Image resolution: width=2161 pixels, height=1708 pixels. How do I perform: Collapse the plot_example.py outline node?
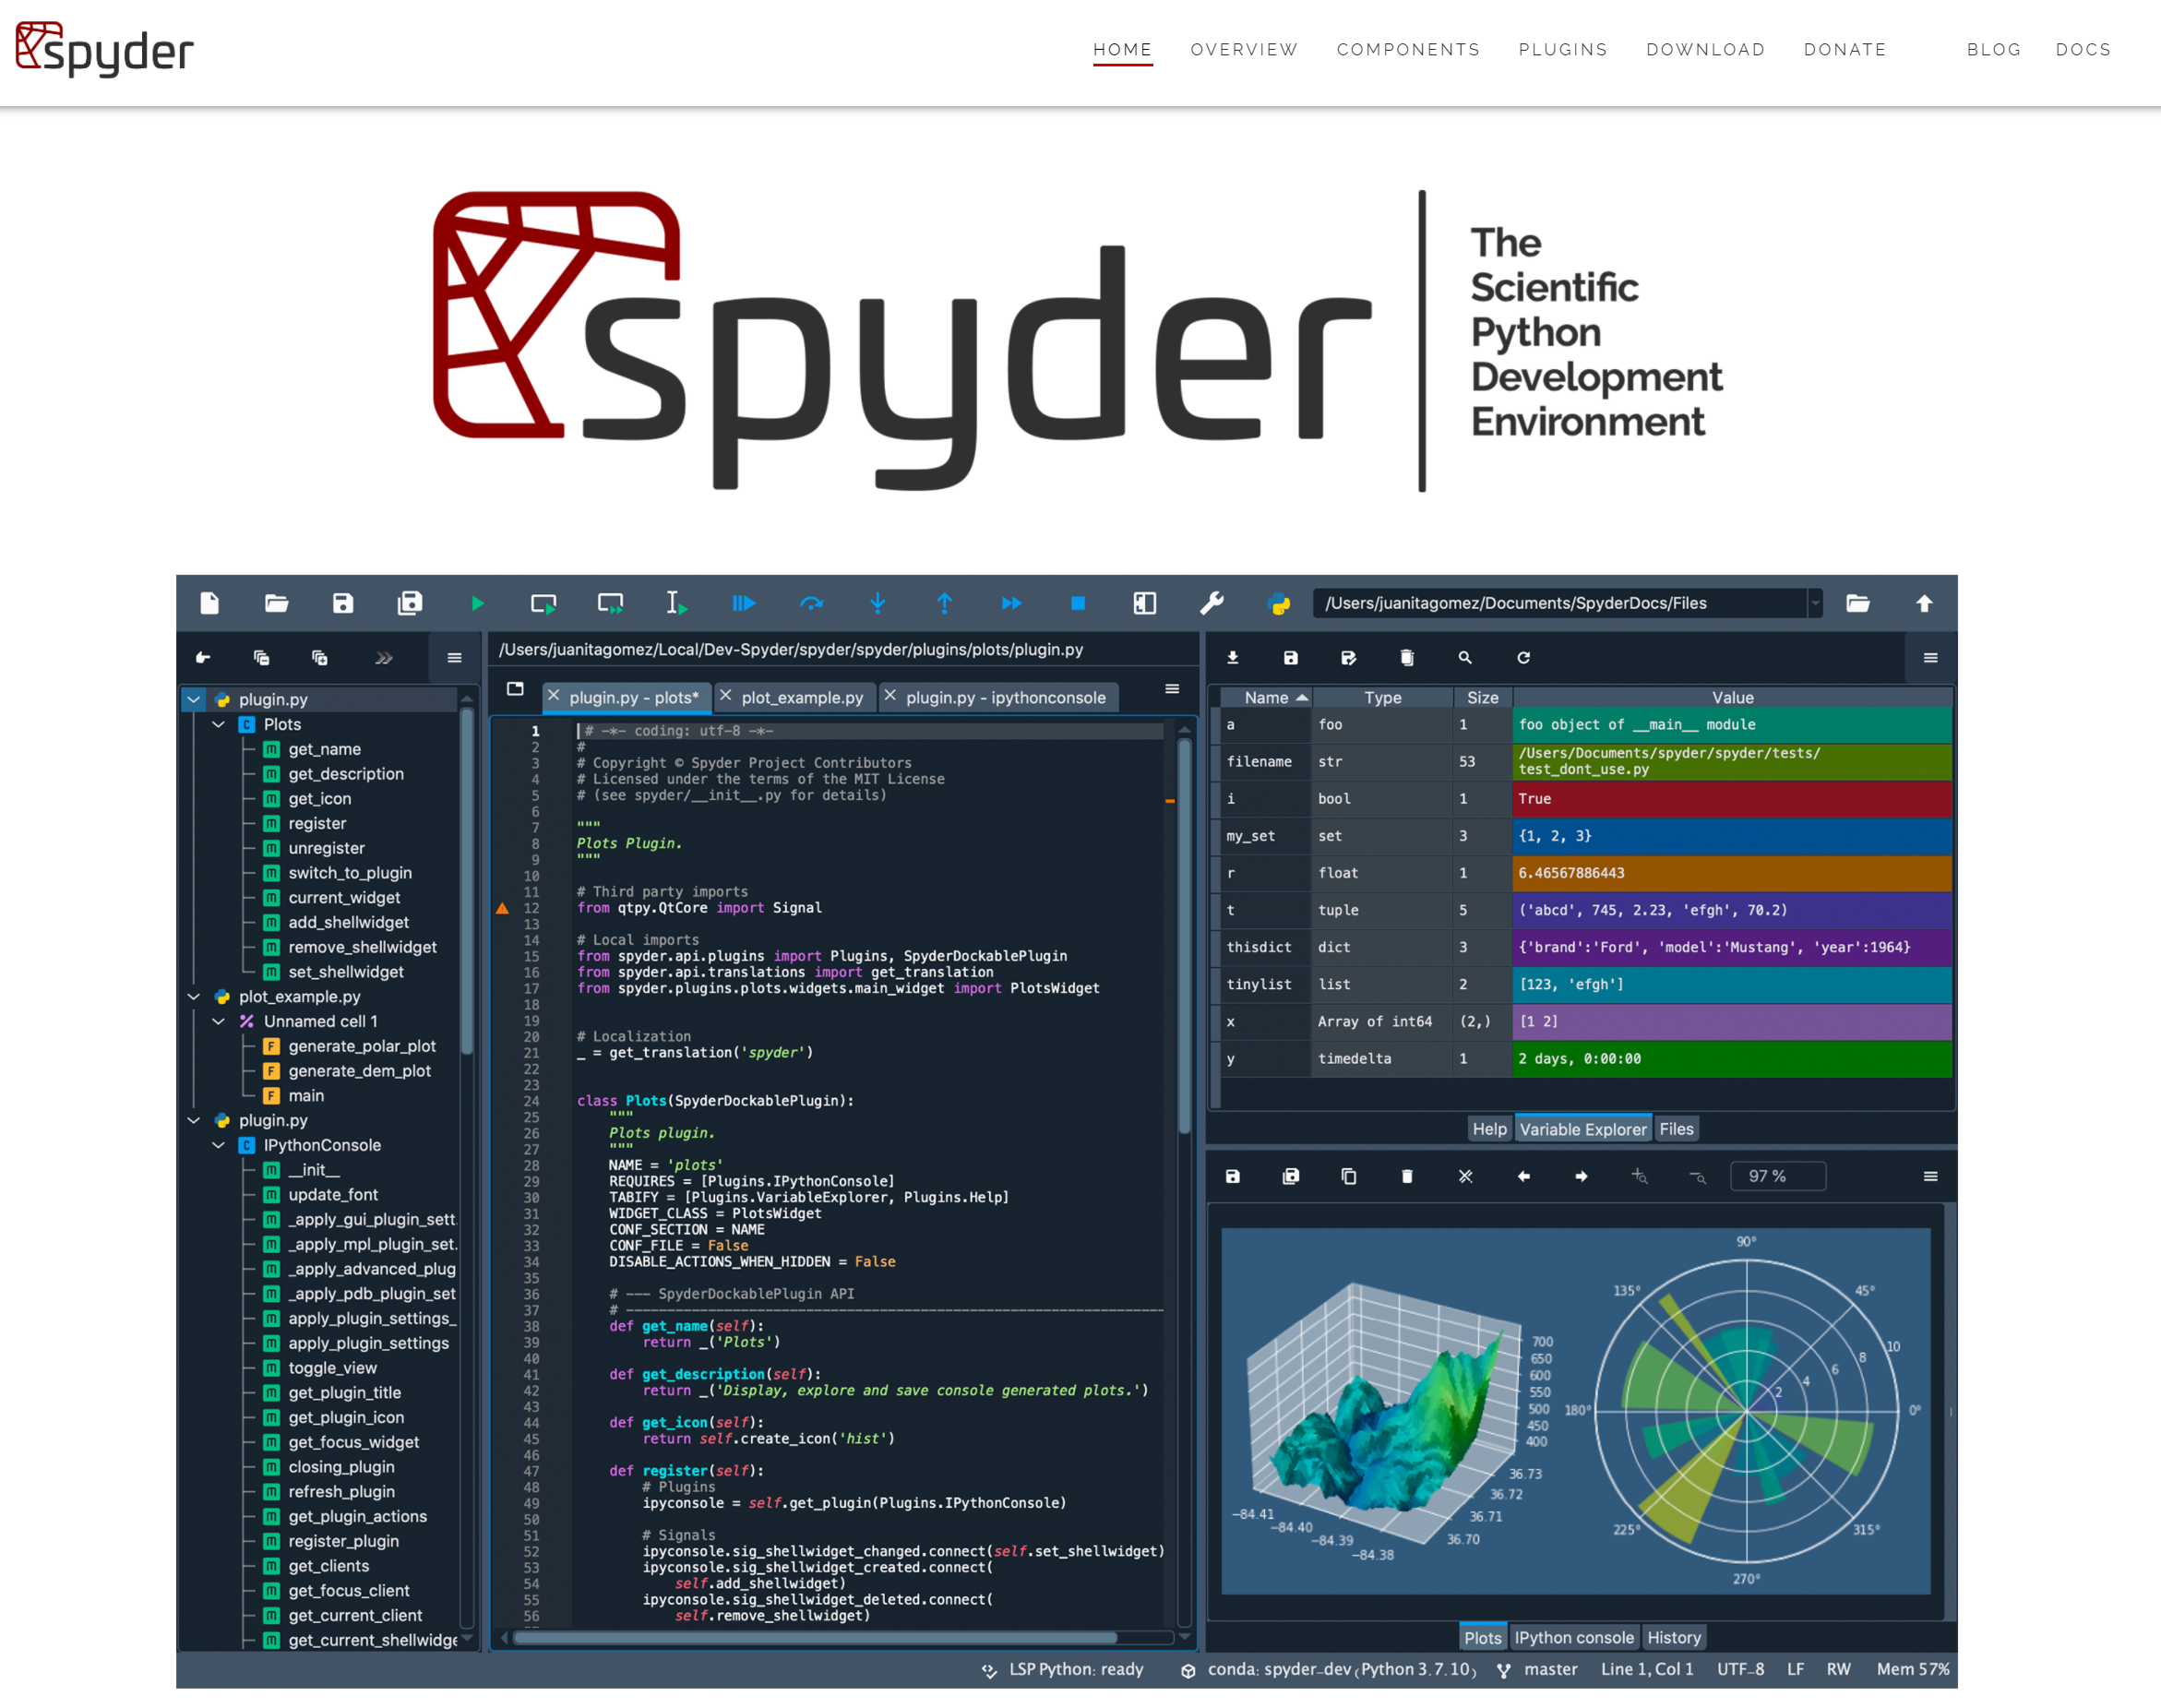[x=194, y=996]
